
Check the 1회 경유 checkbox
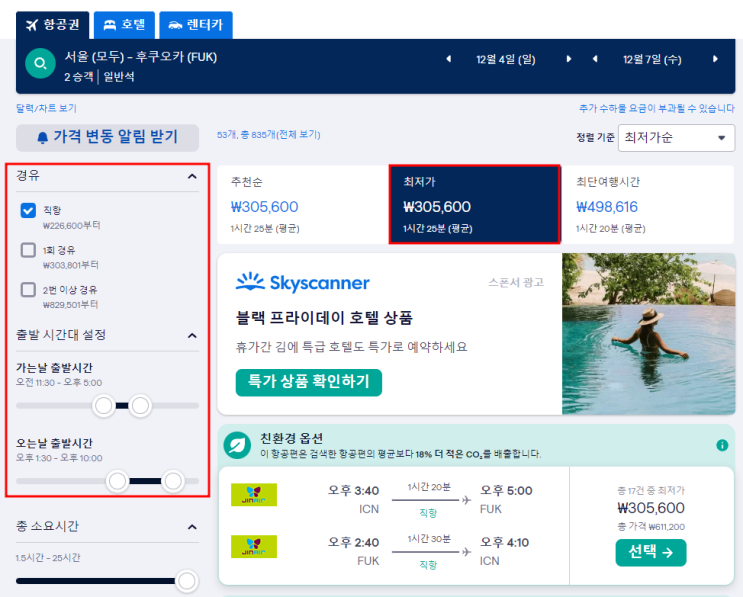[x=28, y=250]
